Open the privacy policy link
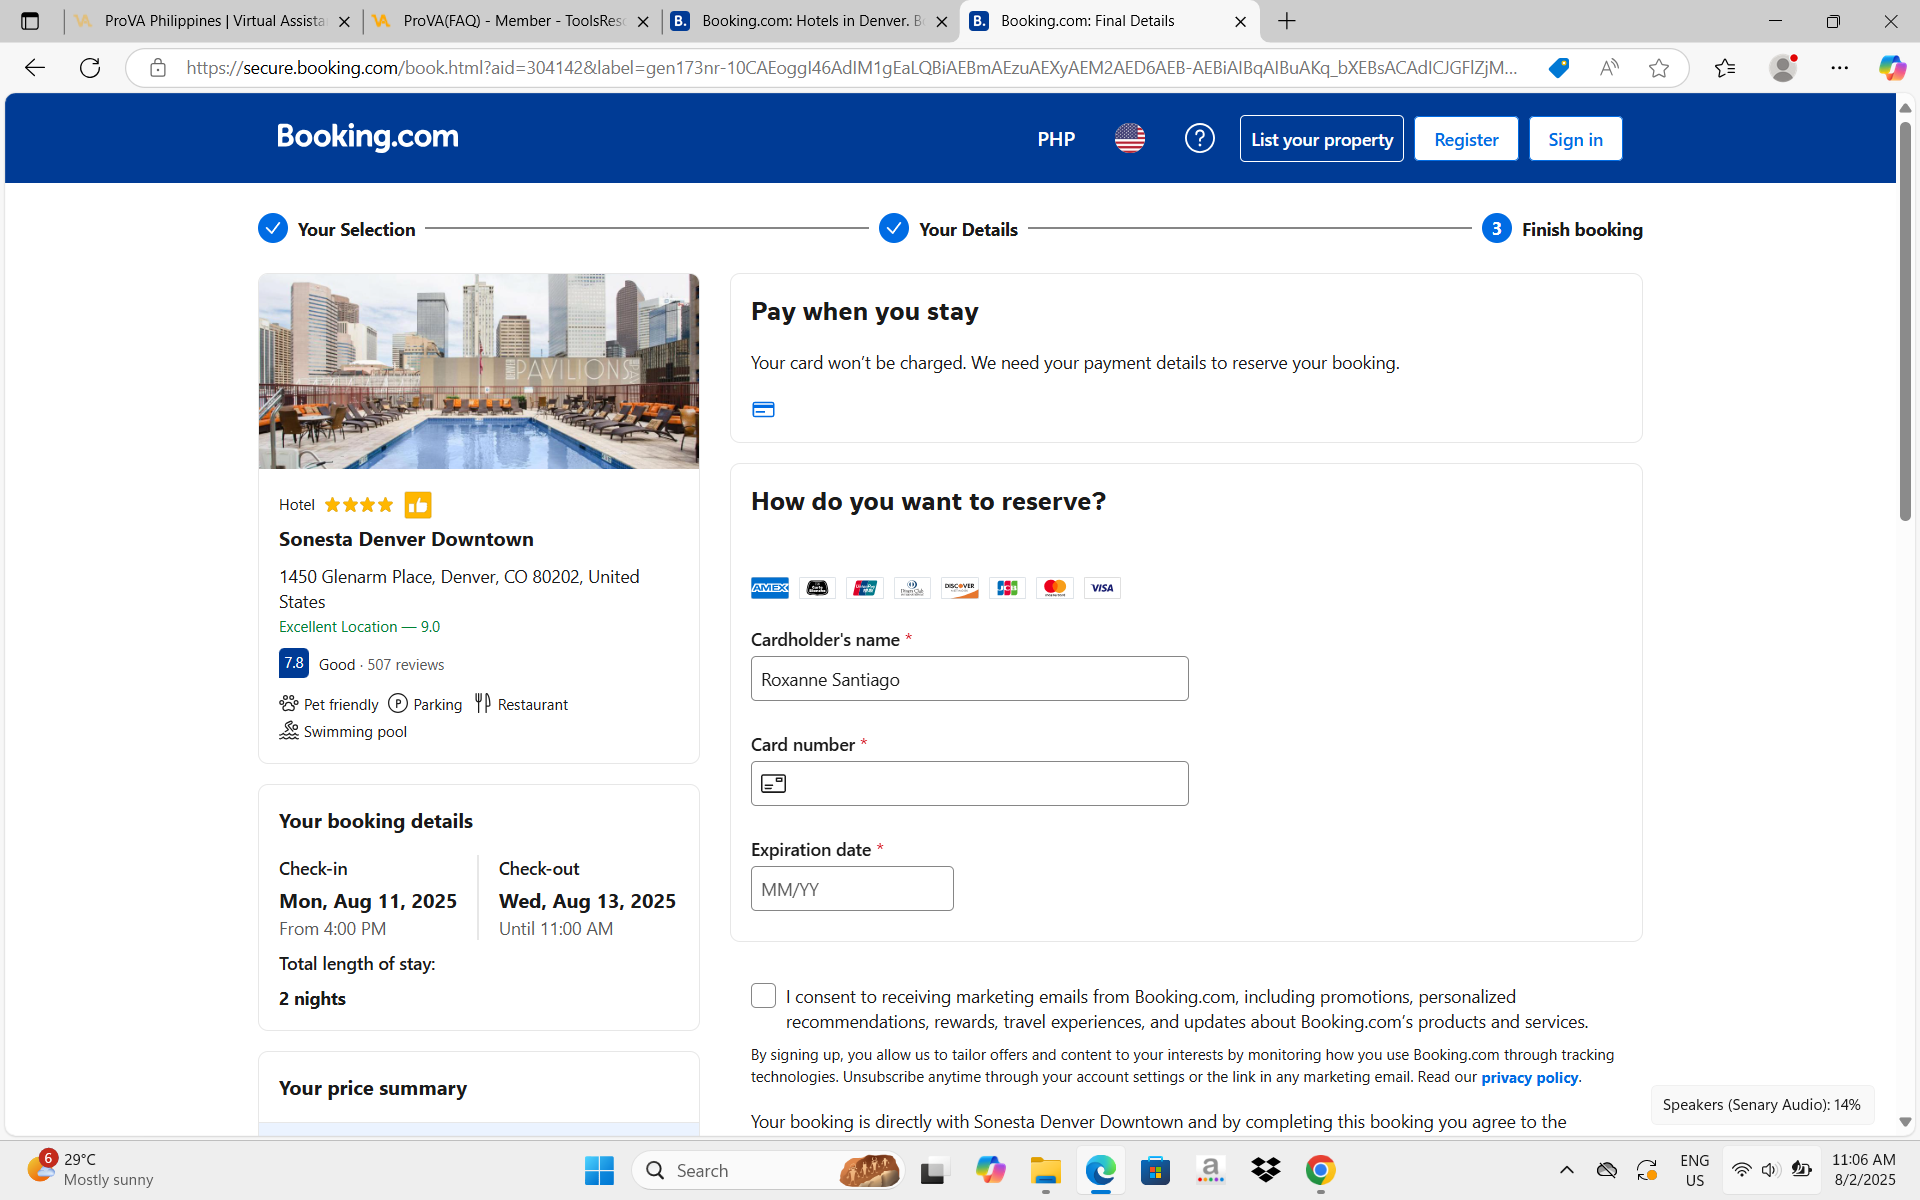 (1529, 1077)
